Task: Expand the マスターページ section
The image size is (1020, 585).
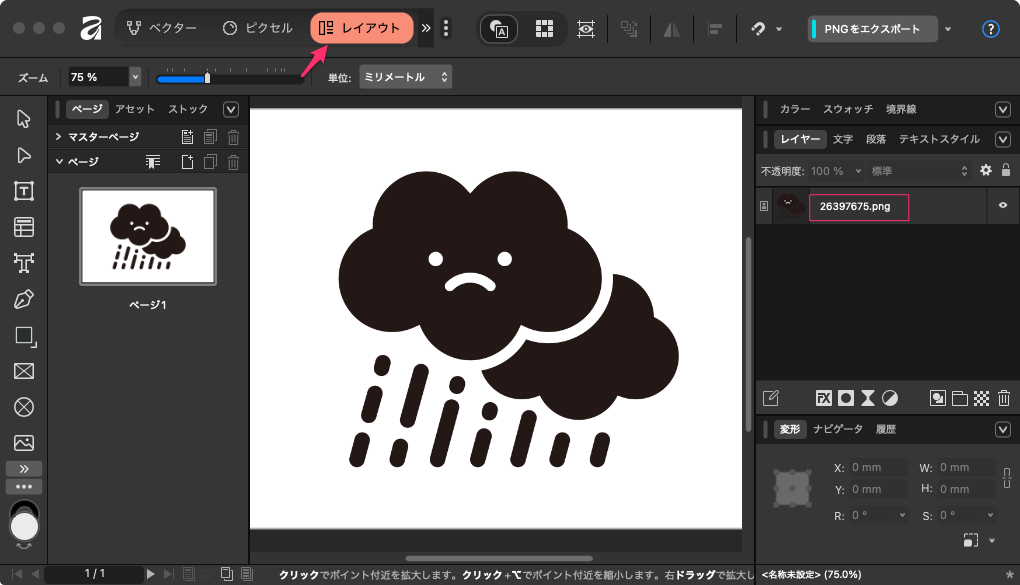Action: coord(59,137)
